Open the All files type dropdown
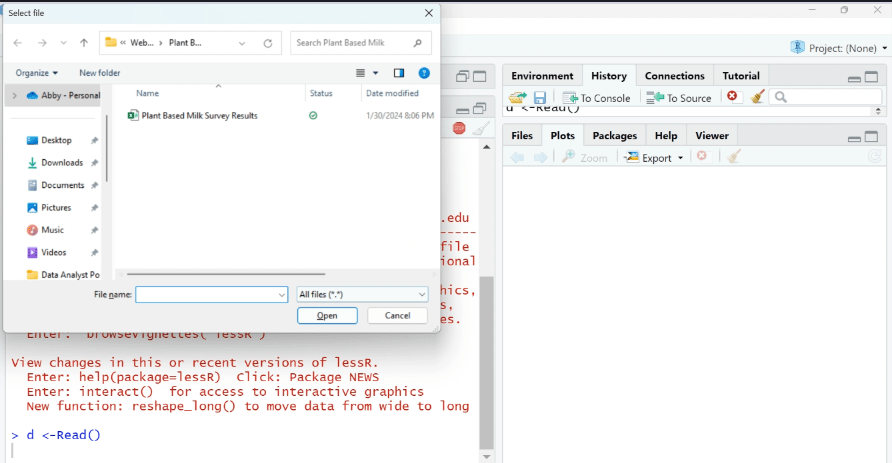892x463 pixels. tap(362, 295)
